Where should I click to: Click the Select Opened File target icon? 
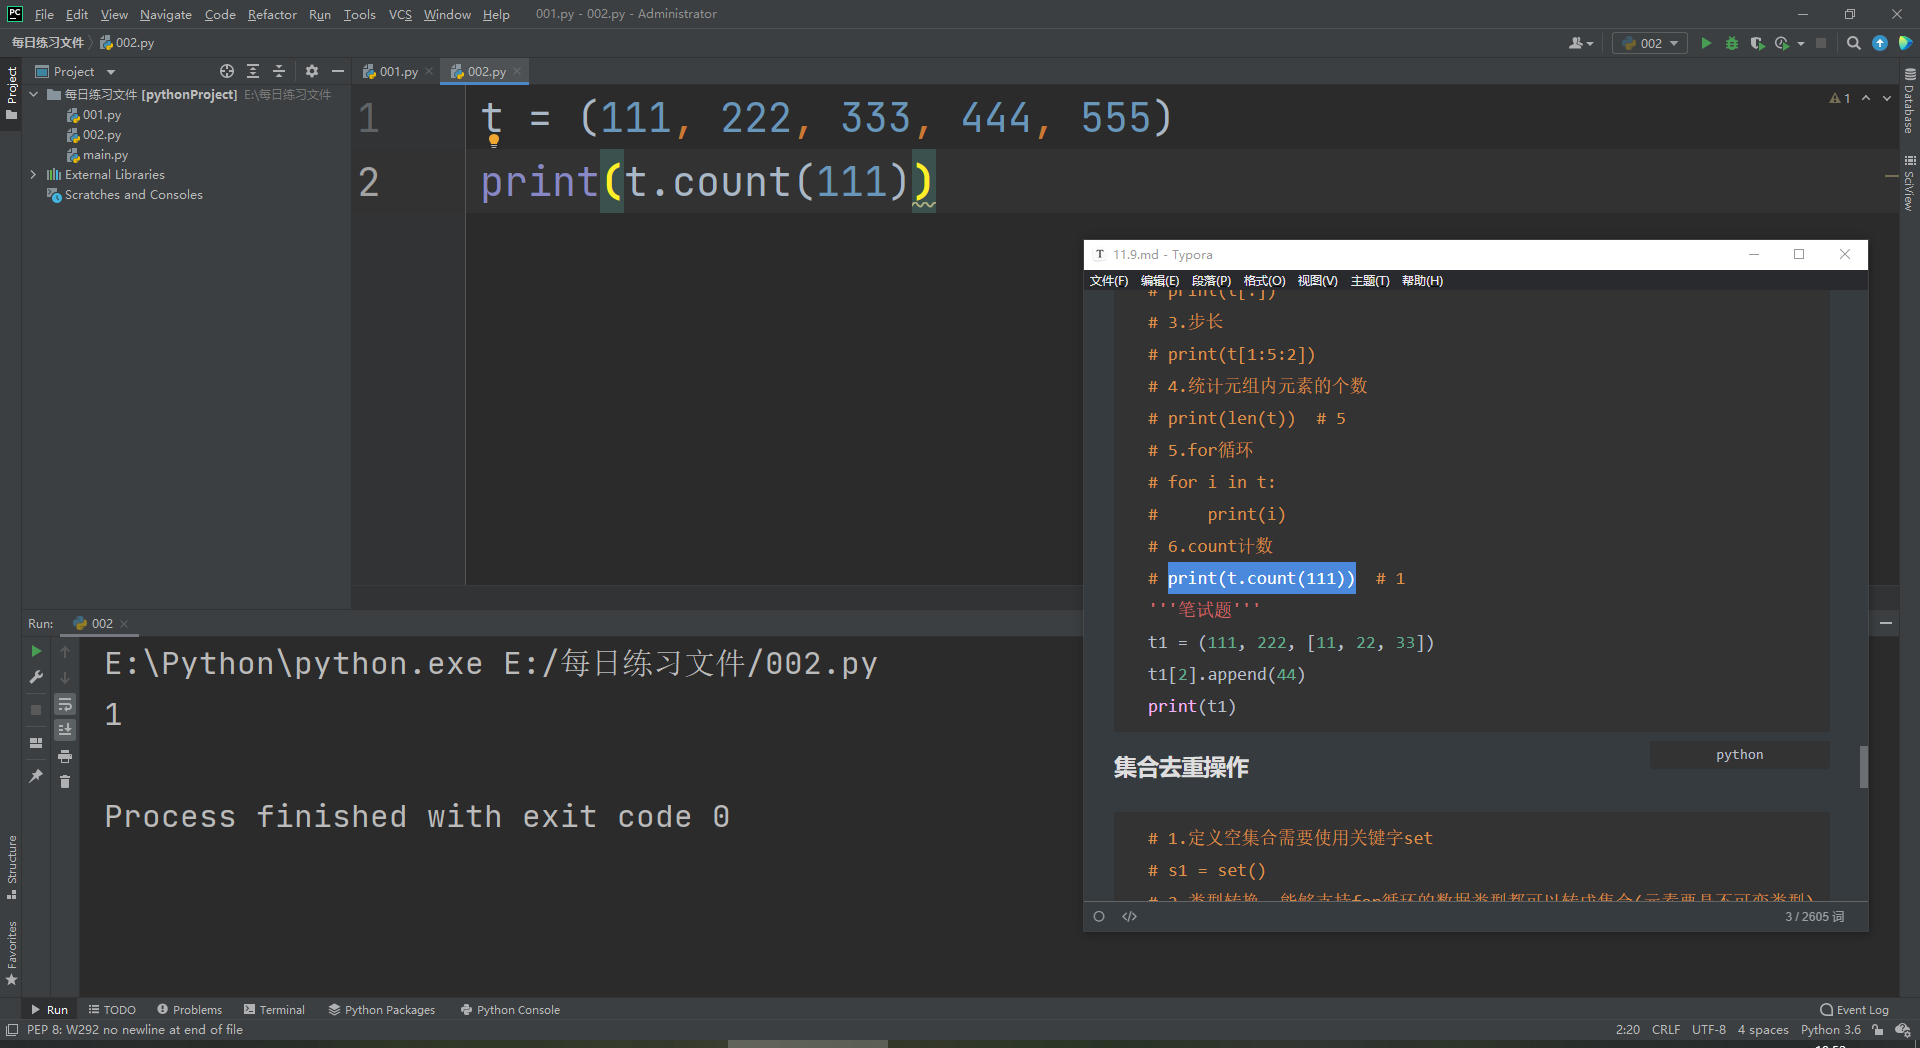coord(227,71)
